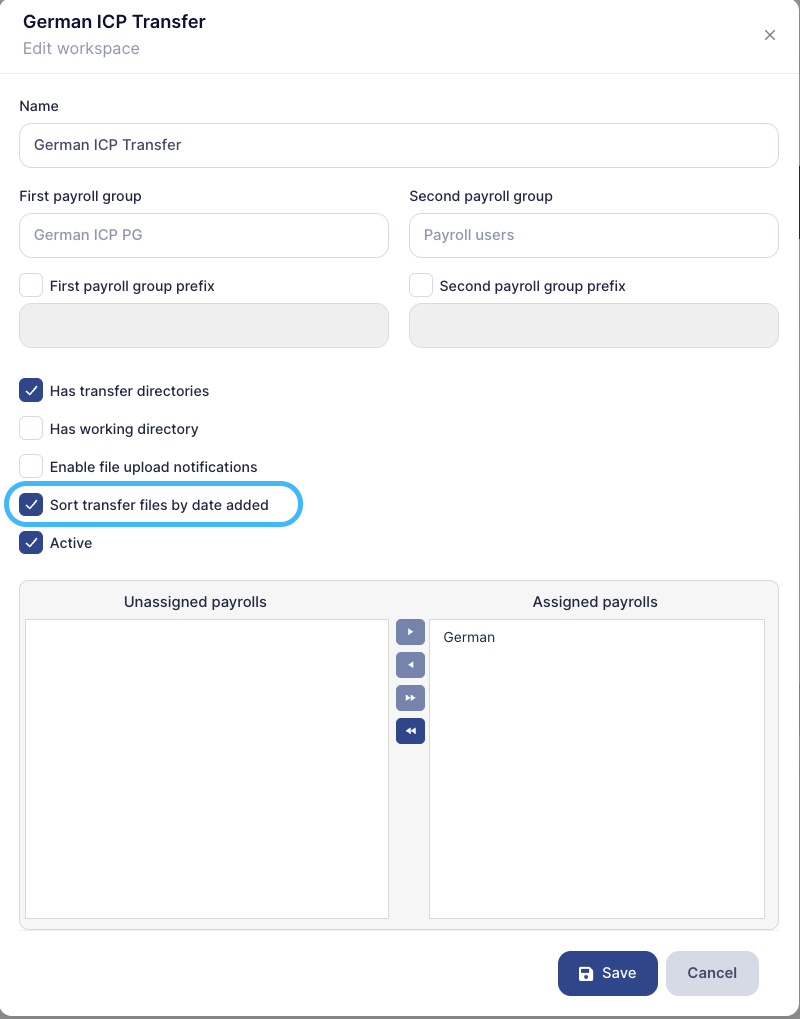Click the Second payroll group Payroll users field

(593, 235)
